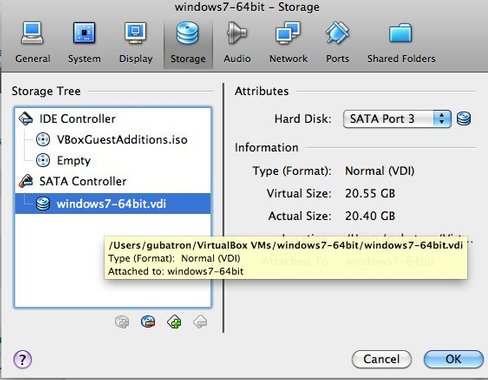This screenshot has width=488, height=380.
Task: Click the Information heading
Action: 266,147
